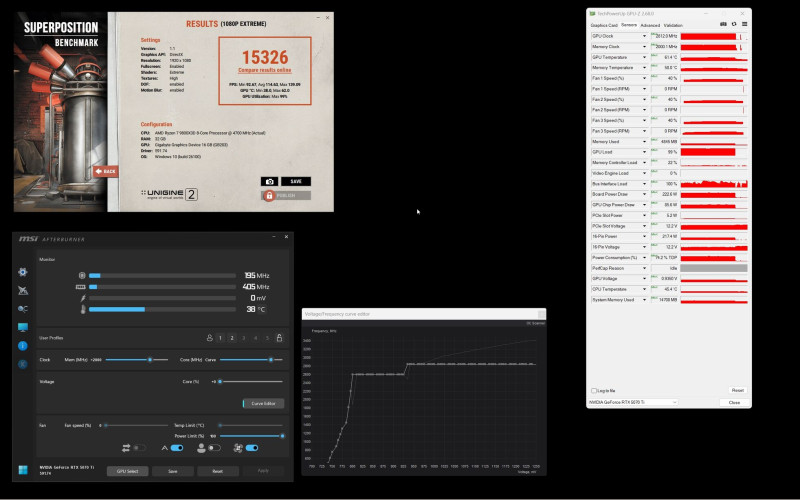Switch to the Sensors tab
The image size is (800, 500).
629,25
